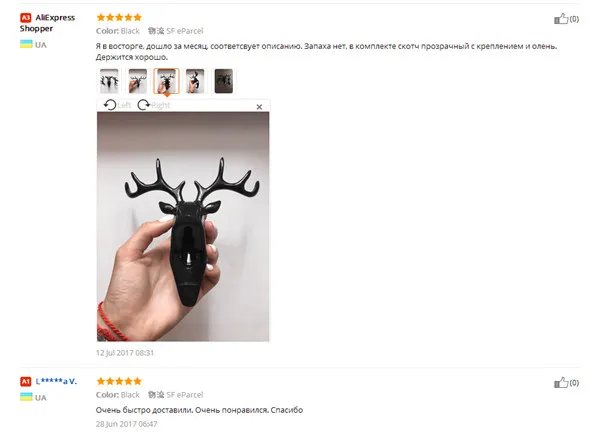
Task: Close the enlarged review photo
Action: 259,107
